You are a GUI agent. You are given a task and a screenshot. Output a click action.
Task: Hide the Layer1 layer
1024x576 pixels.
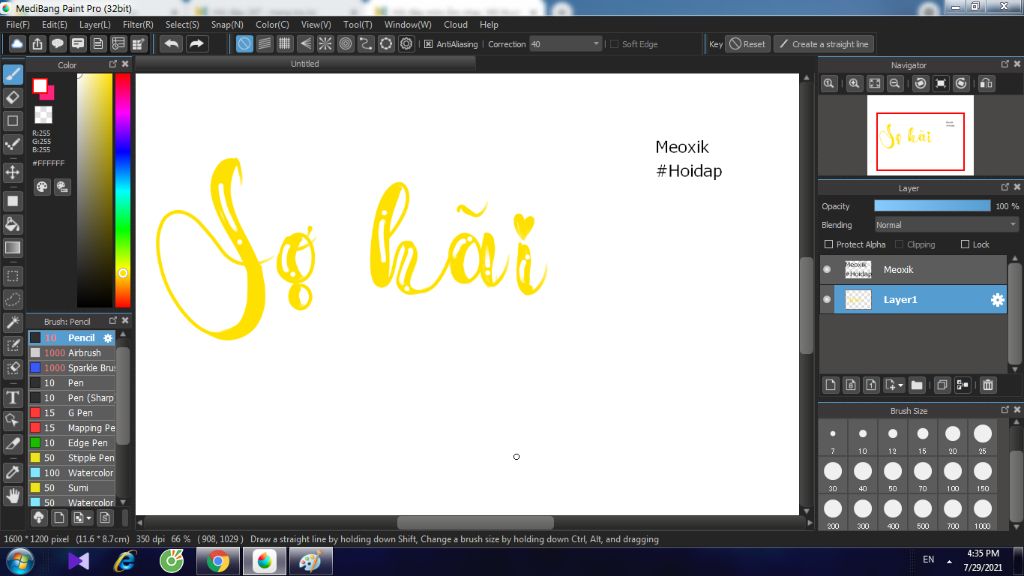pyautogui.click(x=827, y=300)
